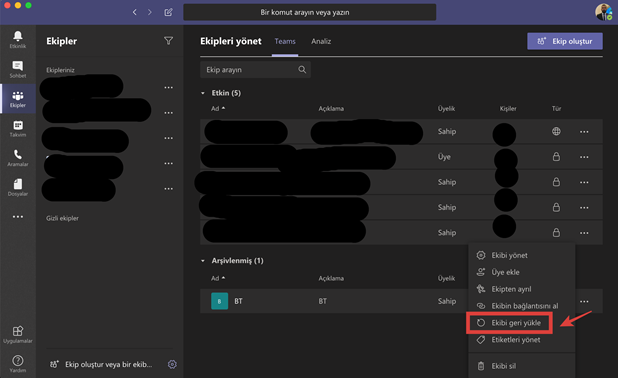Screen dimensions: 618x378
Task: Open options for the first team in Ekipleriniz
Action: coord(168,88)
